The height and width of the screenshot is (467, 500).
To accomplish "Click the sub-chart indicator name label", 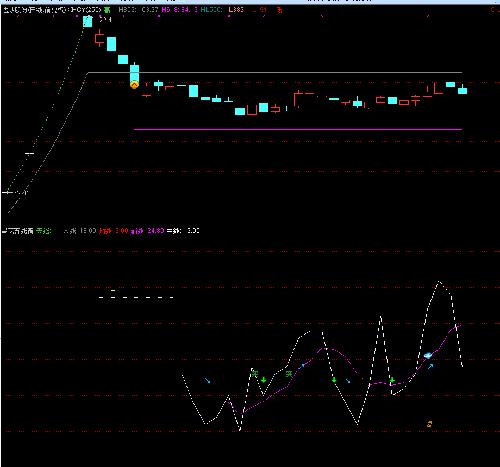I will click(18, 231).
